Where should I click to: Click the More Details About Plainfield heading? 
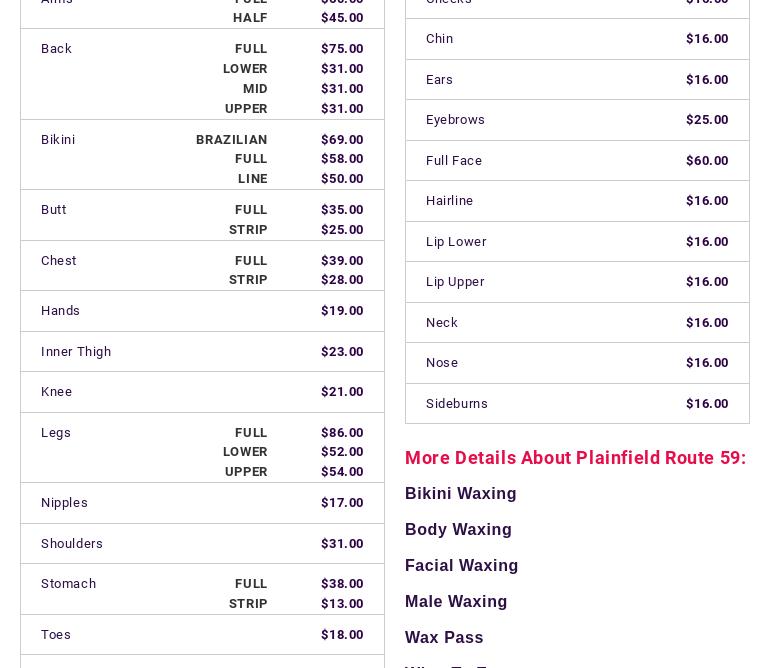point(575,457)
